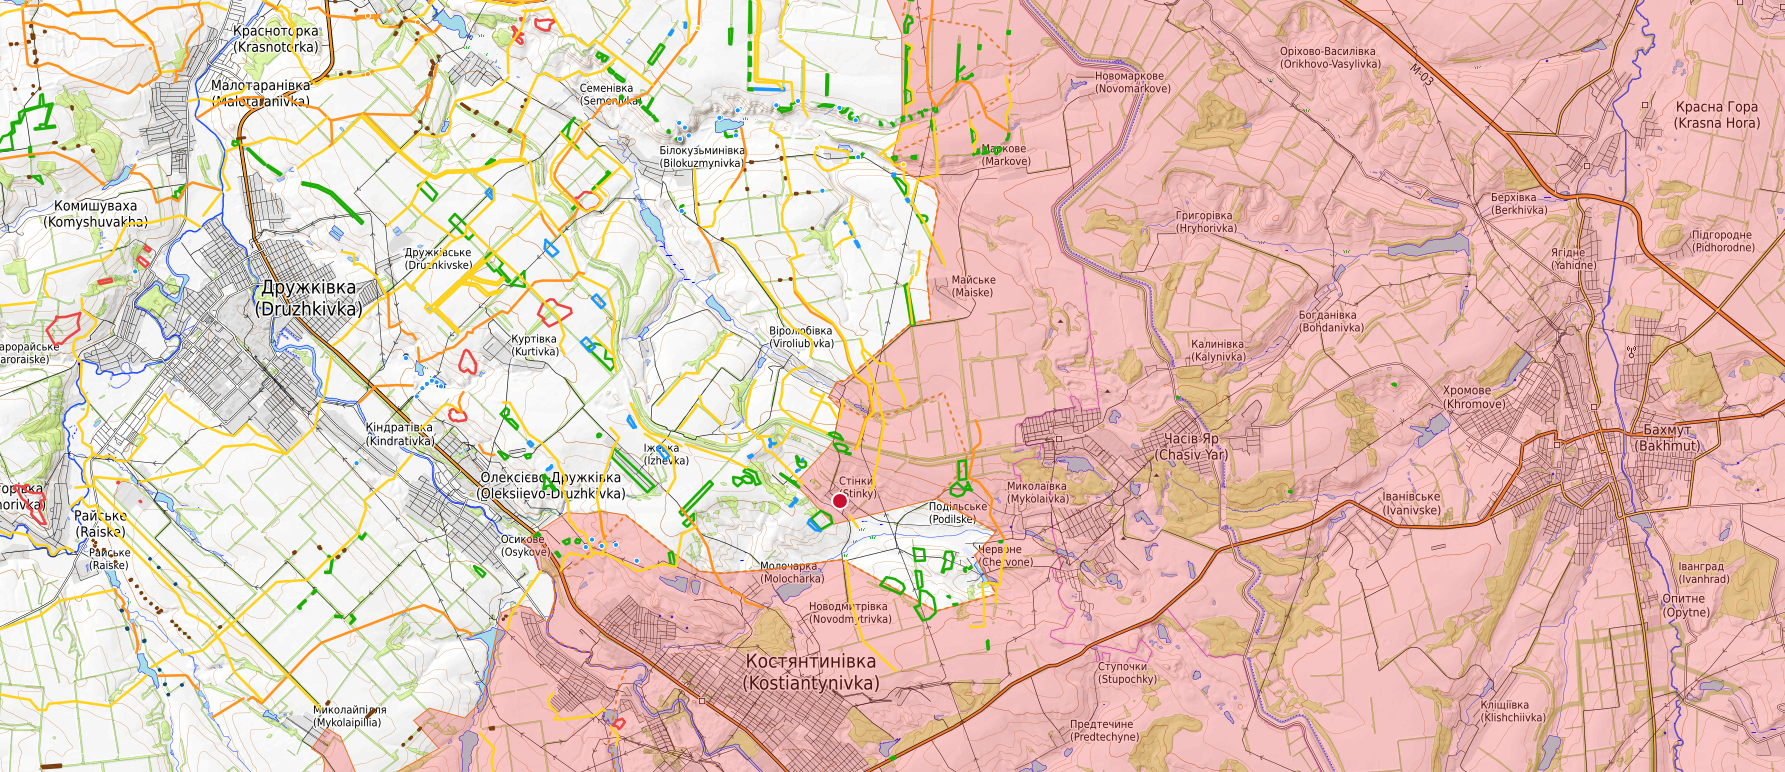Screen dimensions: 1785x772
Task: Click the Подільське (Podilske) label
Action: [957, 513]
